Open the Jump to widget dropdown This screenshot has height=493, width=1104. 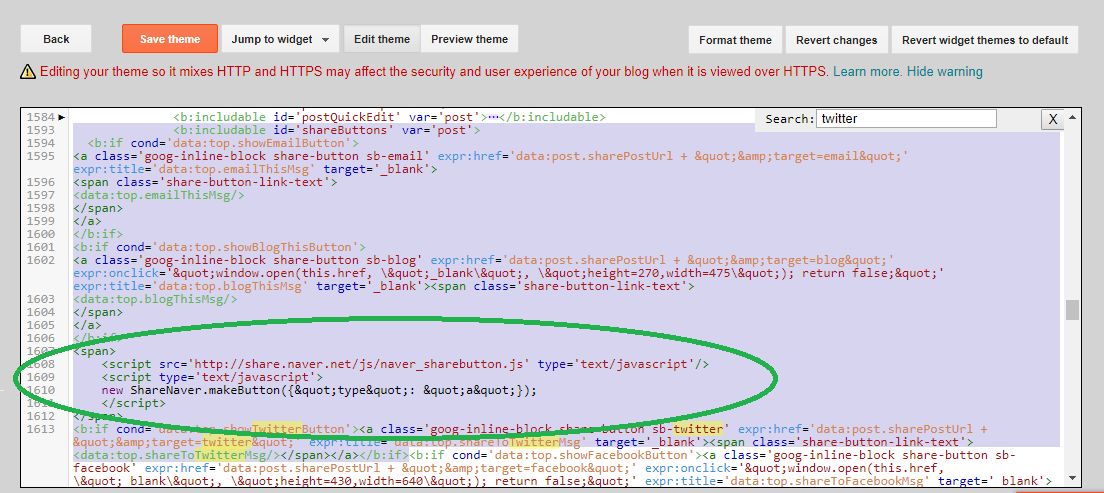pos(280,39)
